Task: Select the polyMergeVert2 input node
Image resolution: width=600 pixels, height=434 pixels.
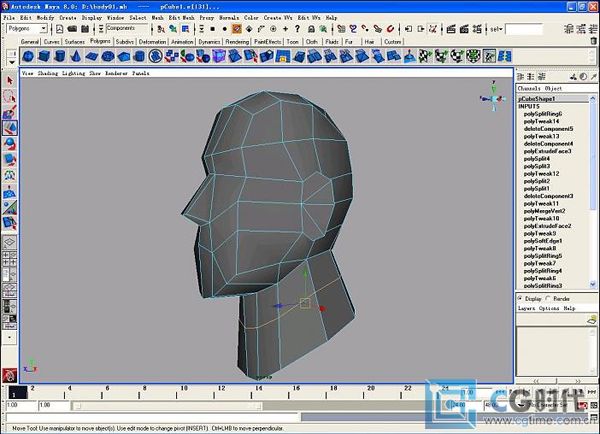Action: coord(545,211)
